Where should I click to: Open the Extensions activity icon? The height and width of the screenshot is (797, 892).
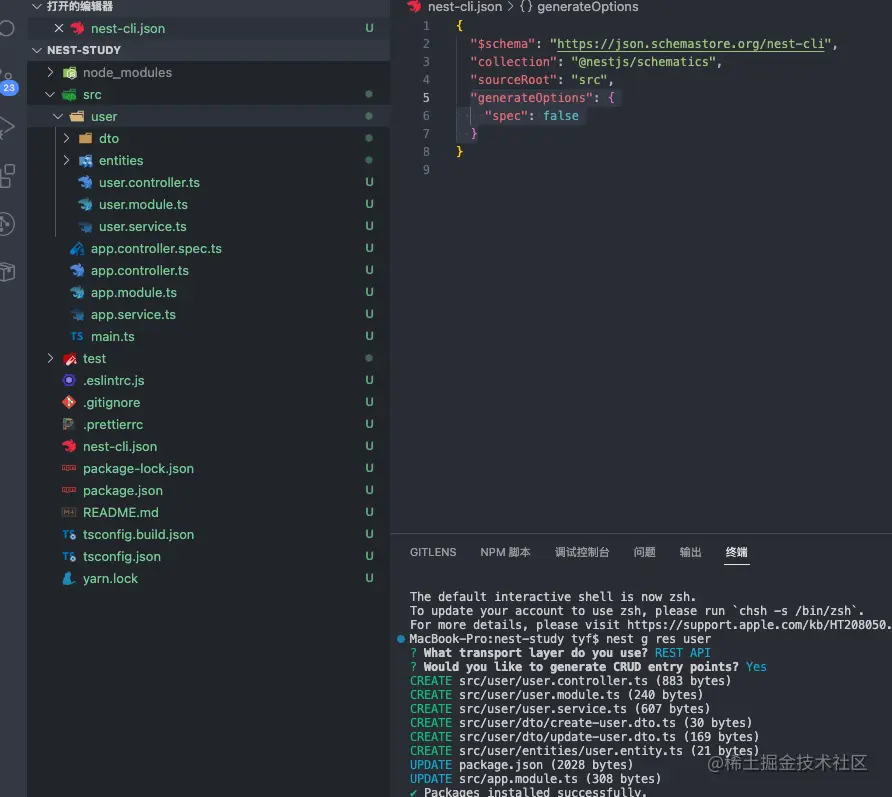tap(8, 176)
